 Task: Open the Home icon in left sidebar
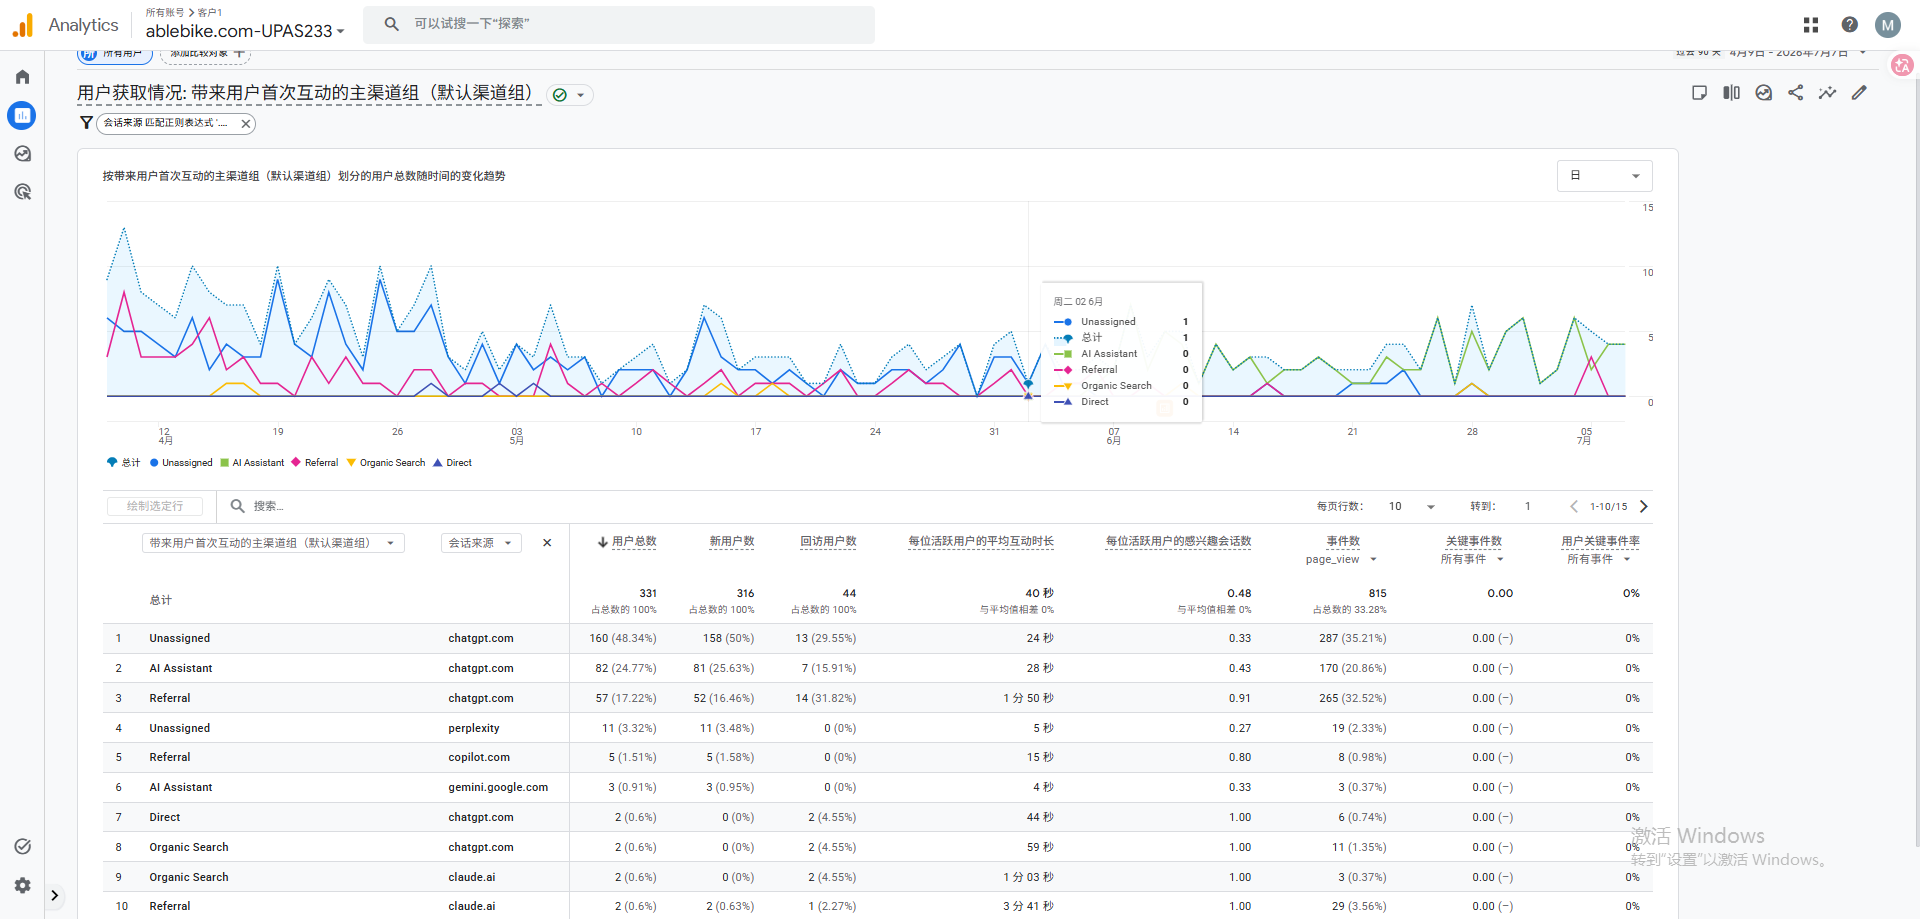(22, 77)
